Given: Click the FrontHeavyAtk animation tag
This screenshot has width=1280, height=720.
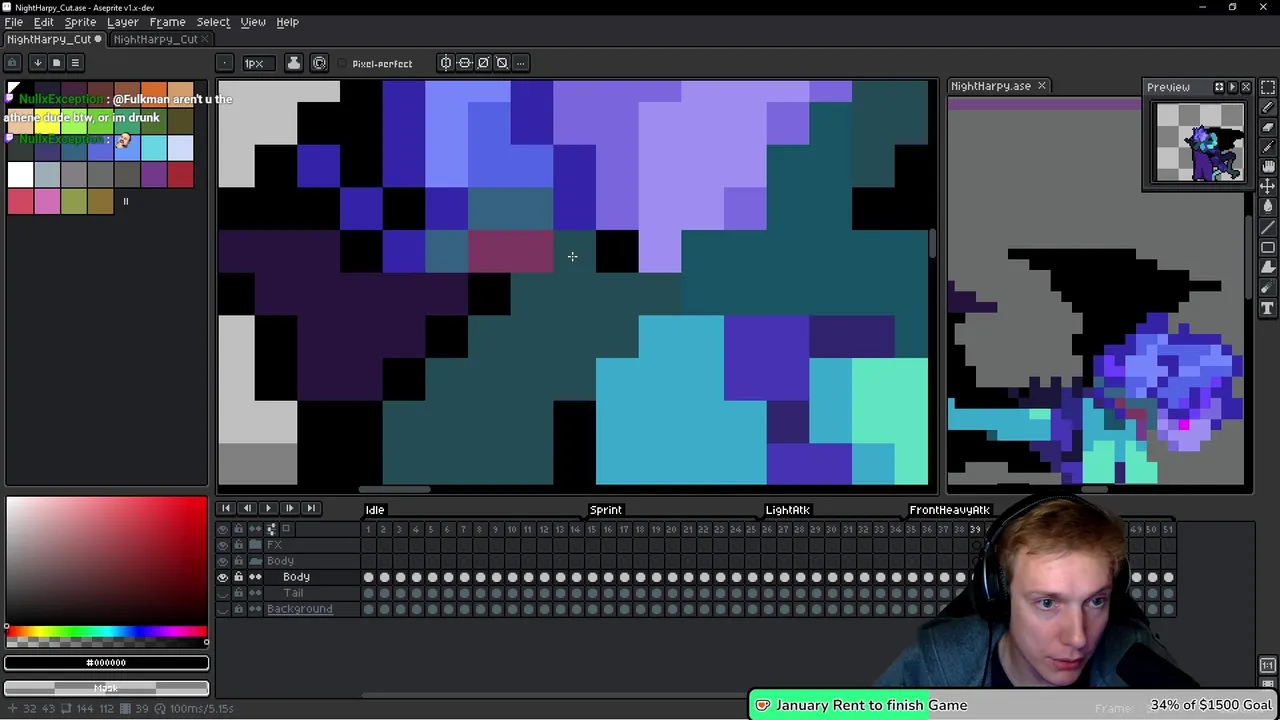Looking at the screenshot, I should pyautogui.click(x=949, y=510).
